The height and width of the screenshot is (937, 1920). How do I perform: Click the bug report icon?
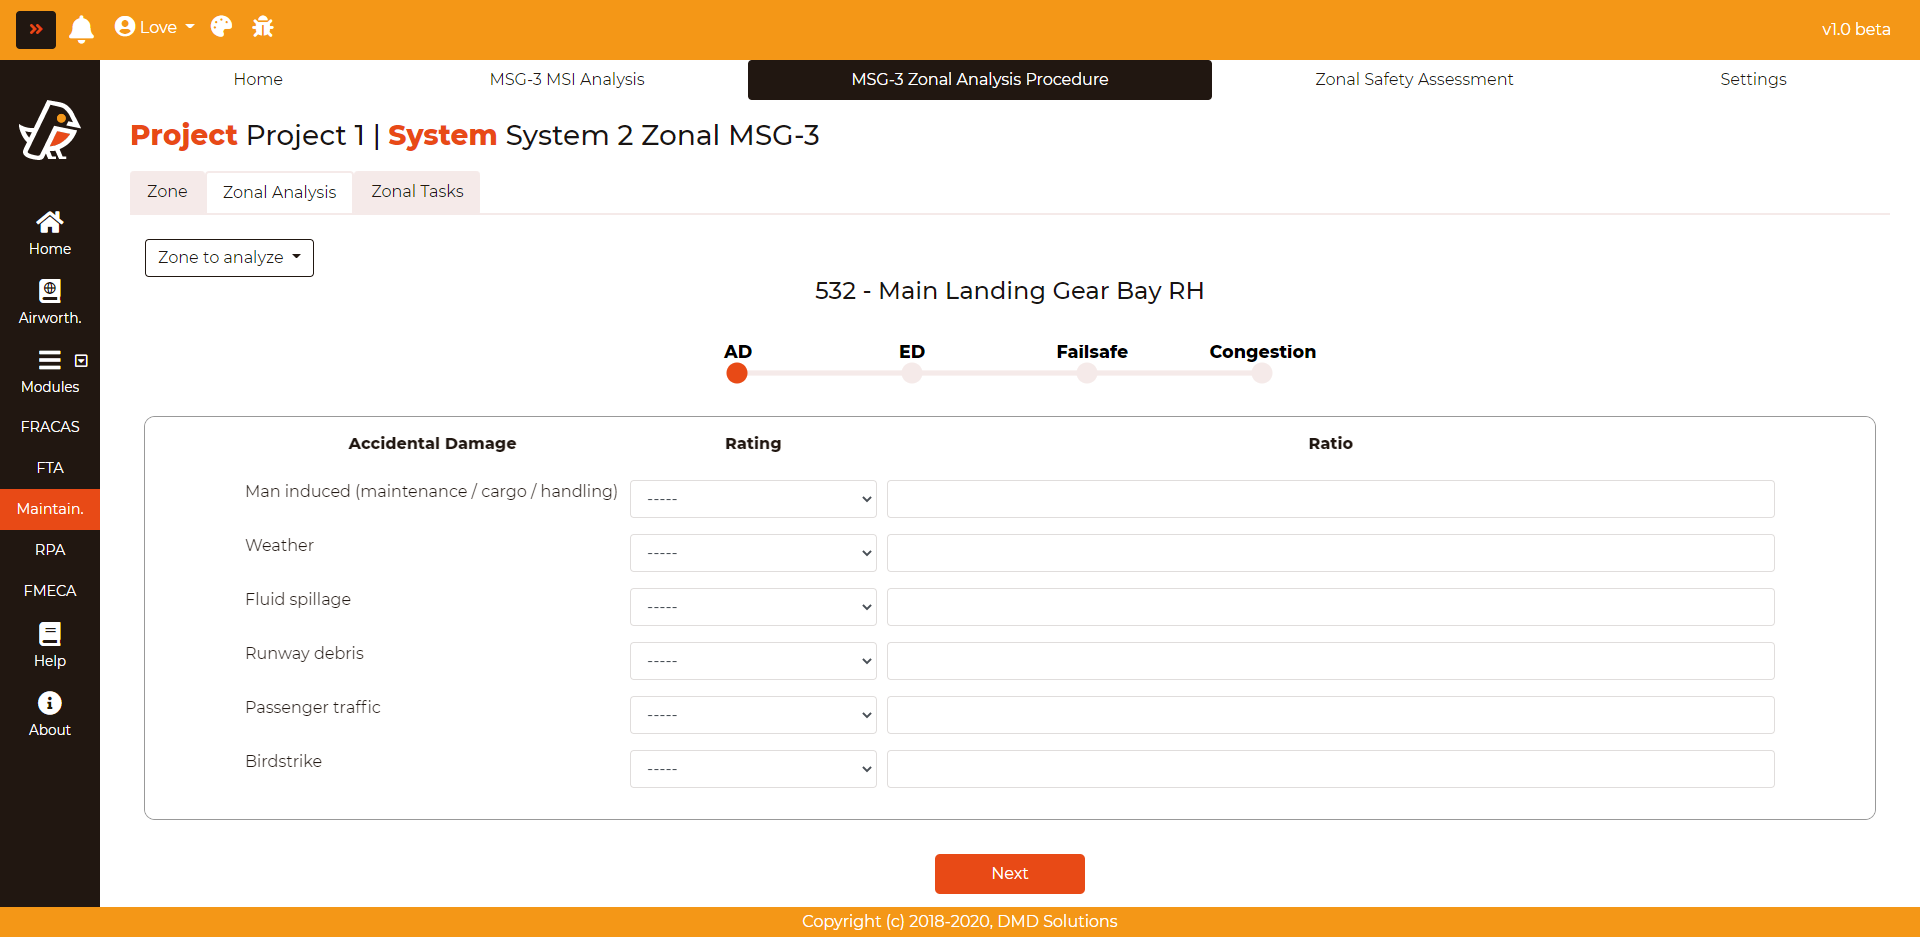click(263, 27)
